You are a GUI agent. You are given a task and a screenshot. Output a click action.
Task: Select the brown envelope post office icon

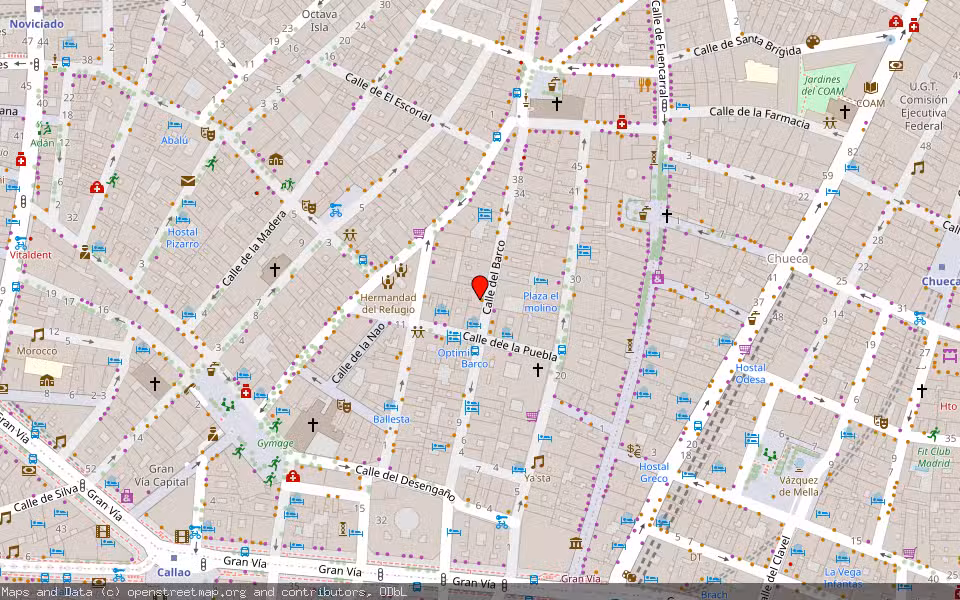[187, 181]
